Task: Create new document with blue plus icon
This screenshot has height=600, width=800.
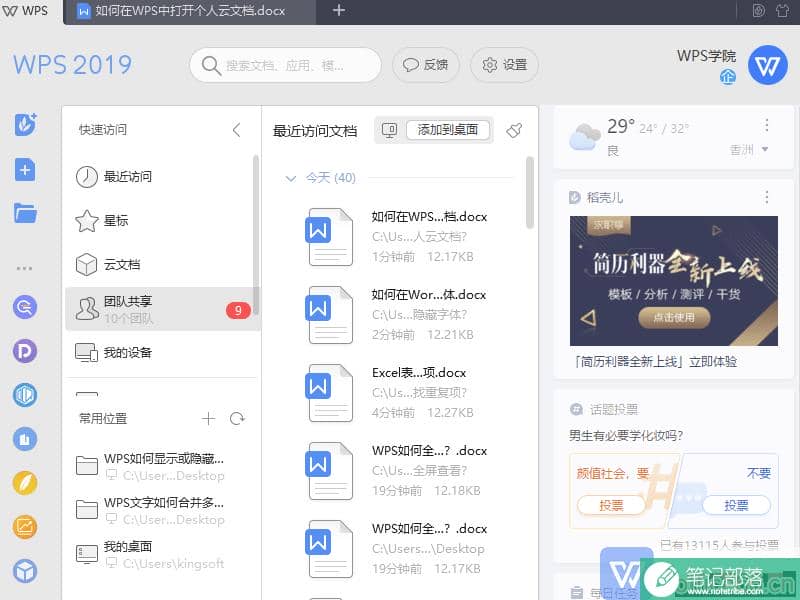Action: (25, 170)
